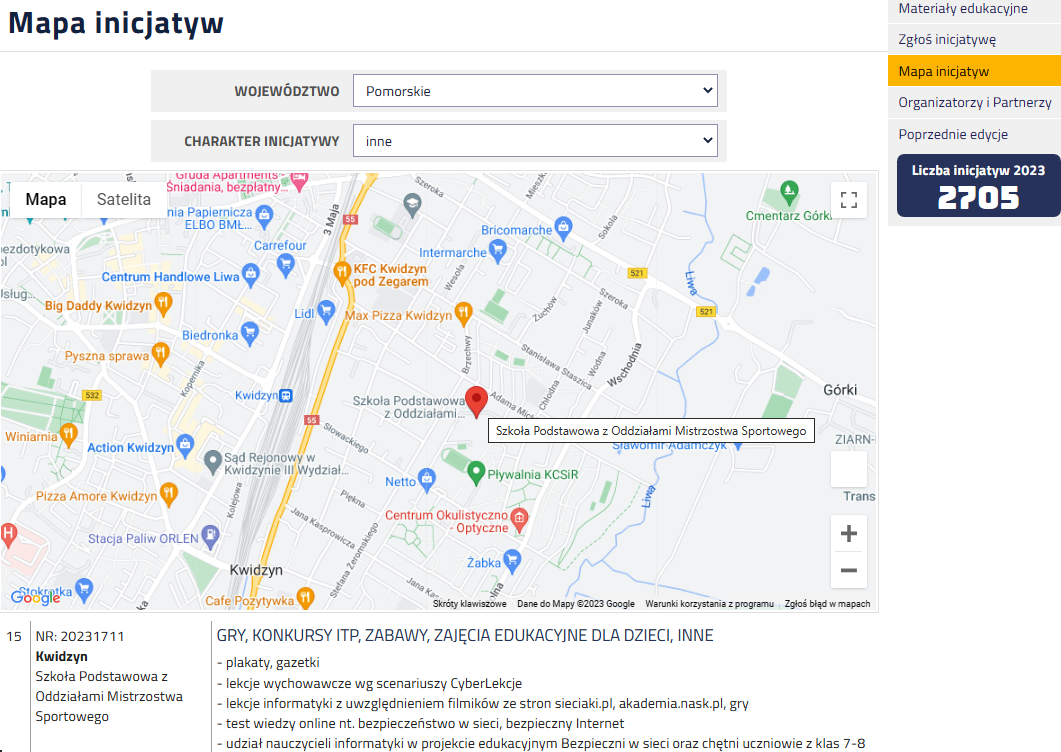Viewport: 1061px width, 752px height.
Task: Click the Centrum Handlowe Liwa pin
Action: (251, 275)
